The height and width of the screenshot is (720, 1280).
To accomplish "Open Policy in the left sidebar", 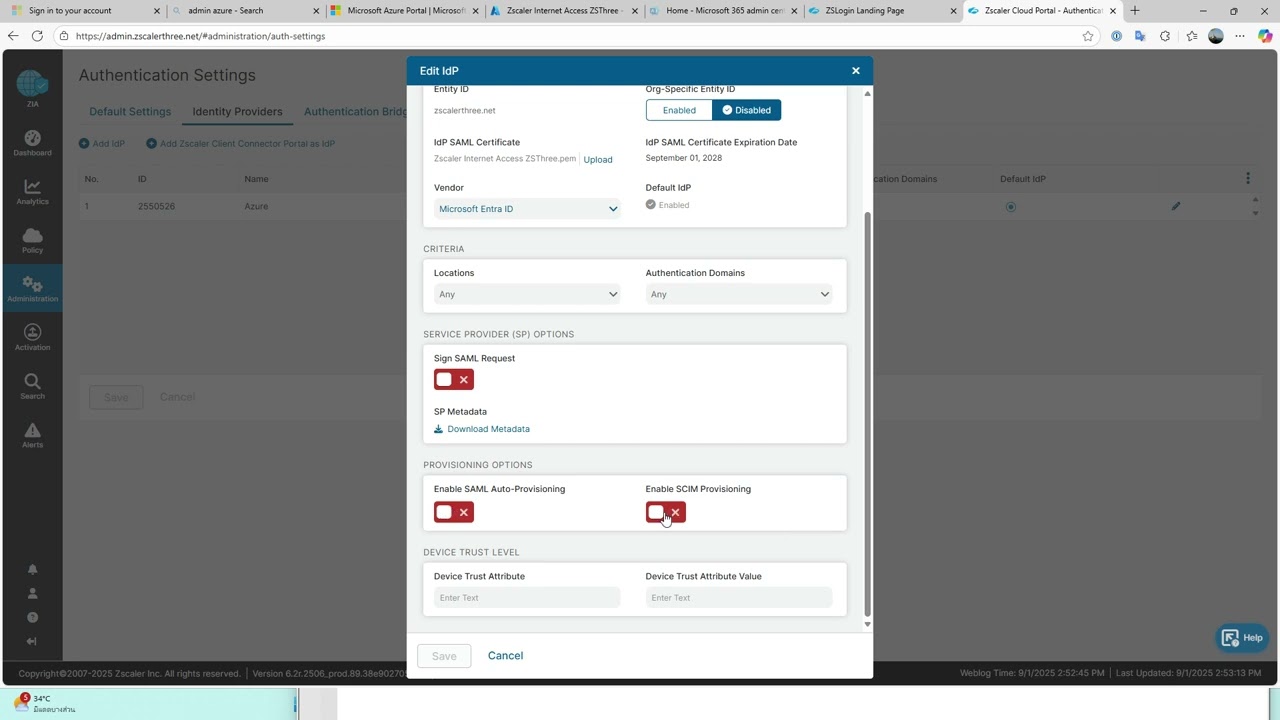I will pos(32,241).
